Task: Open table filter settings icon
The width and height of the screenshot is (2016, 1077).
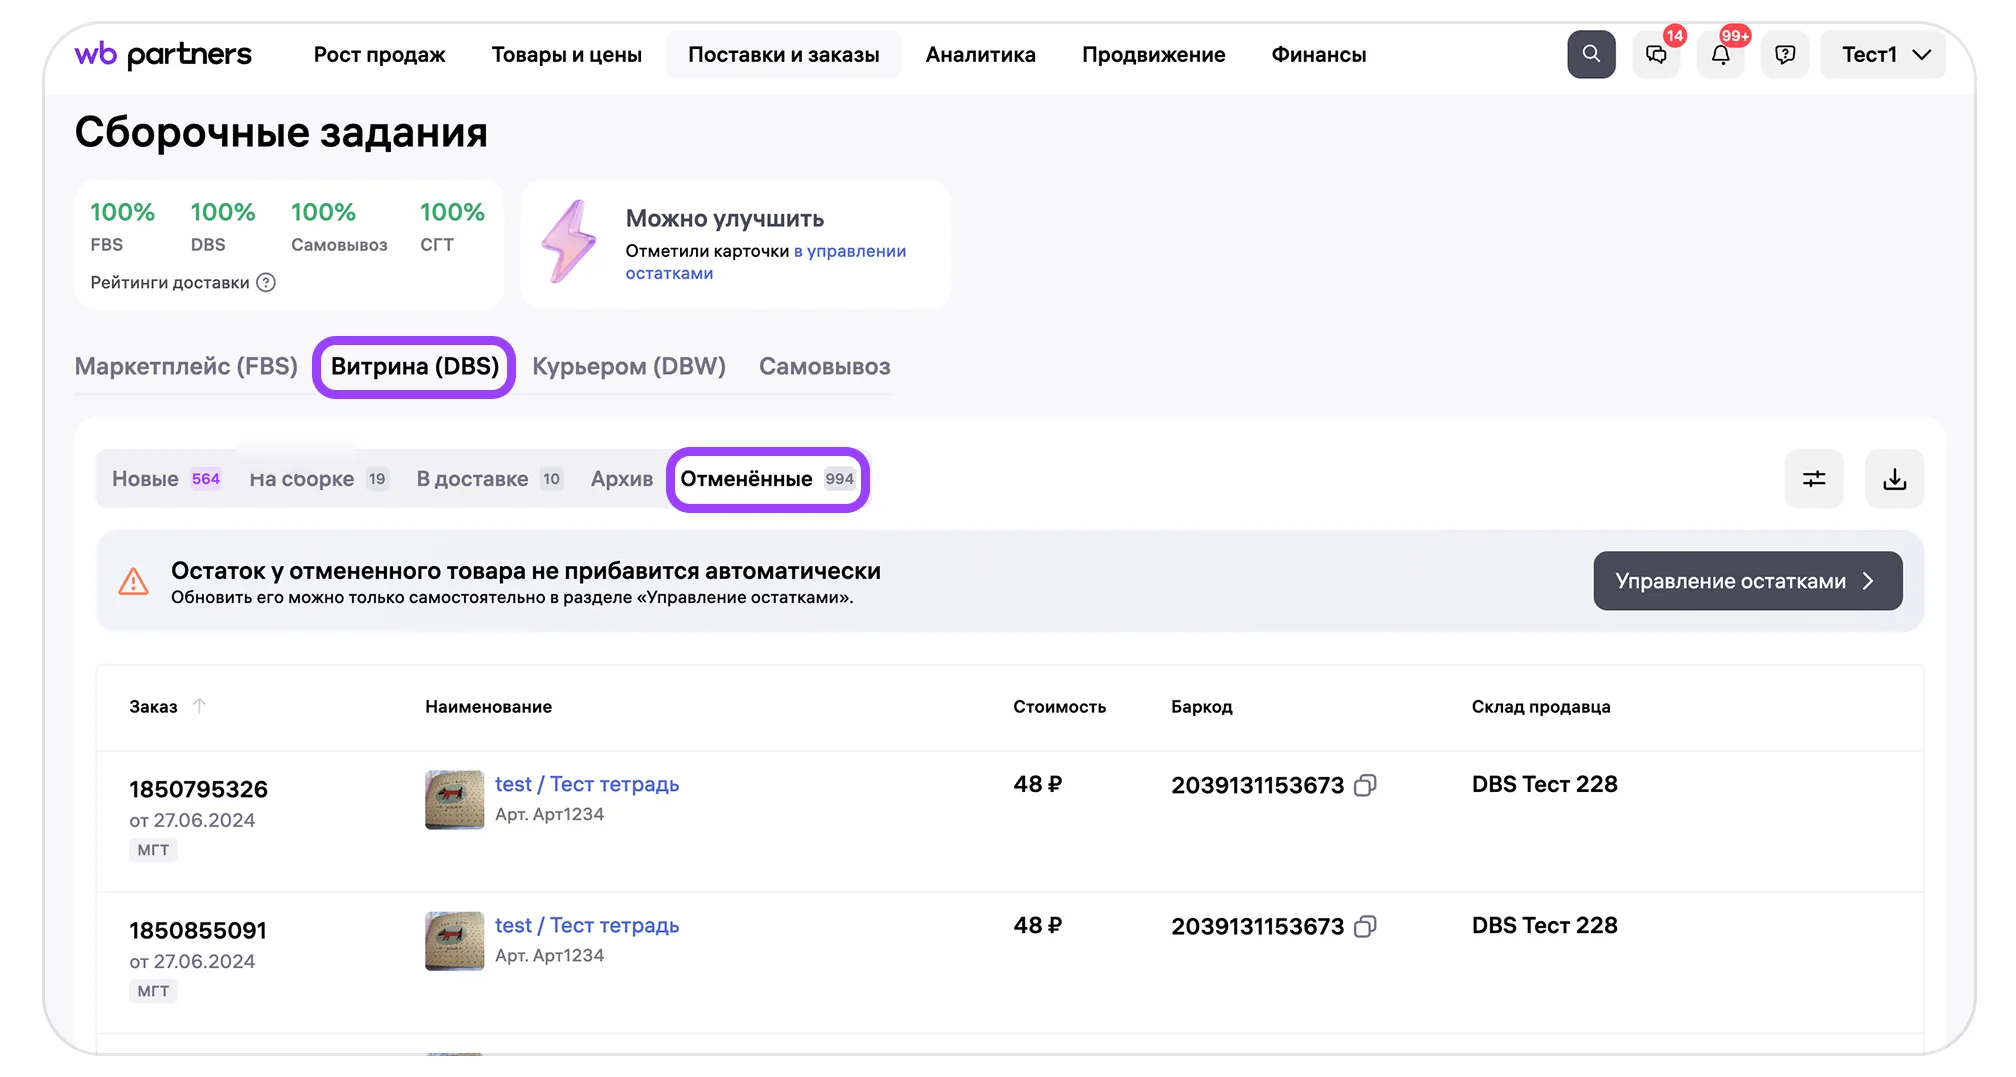Action: tap(1813, 479)
